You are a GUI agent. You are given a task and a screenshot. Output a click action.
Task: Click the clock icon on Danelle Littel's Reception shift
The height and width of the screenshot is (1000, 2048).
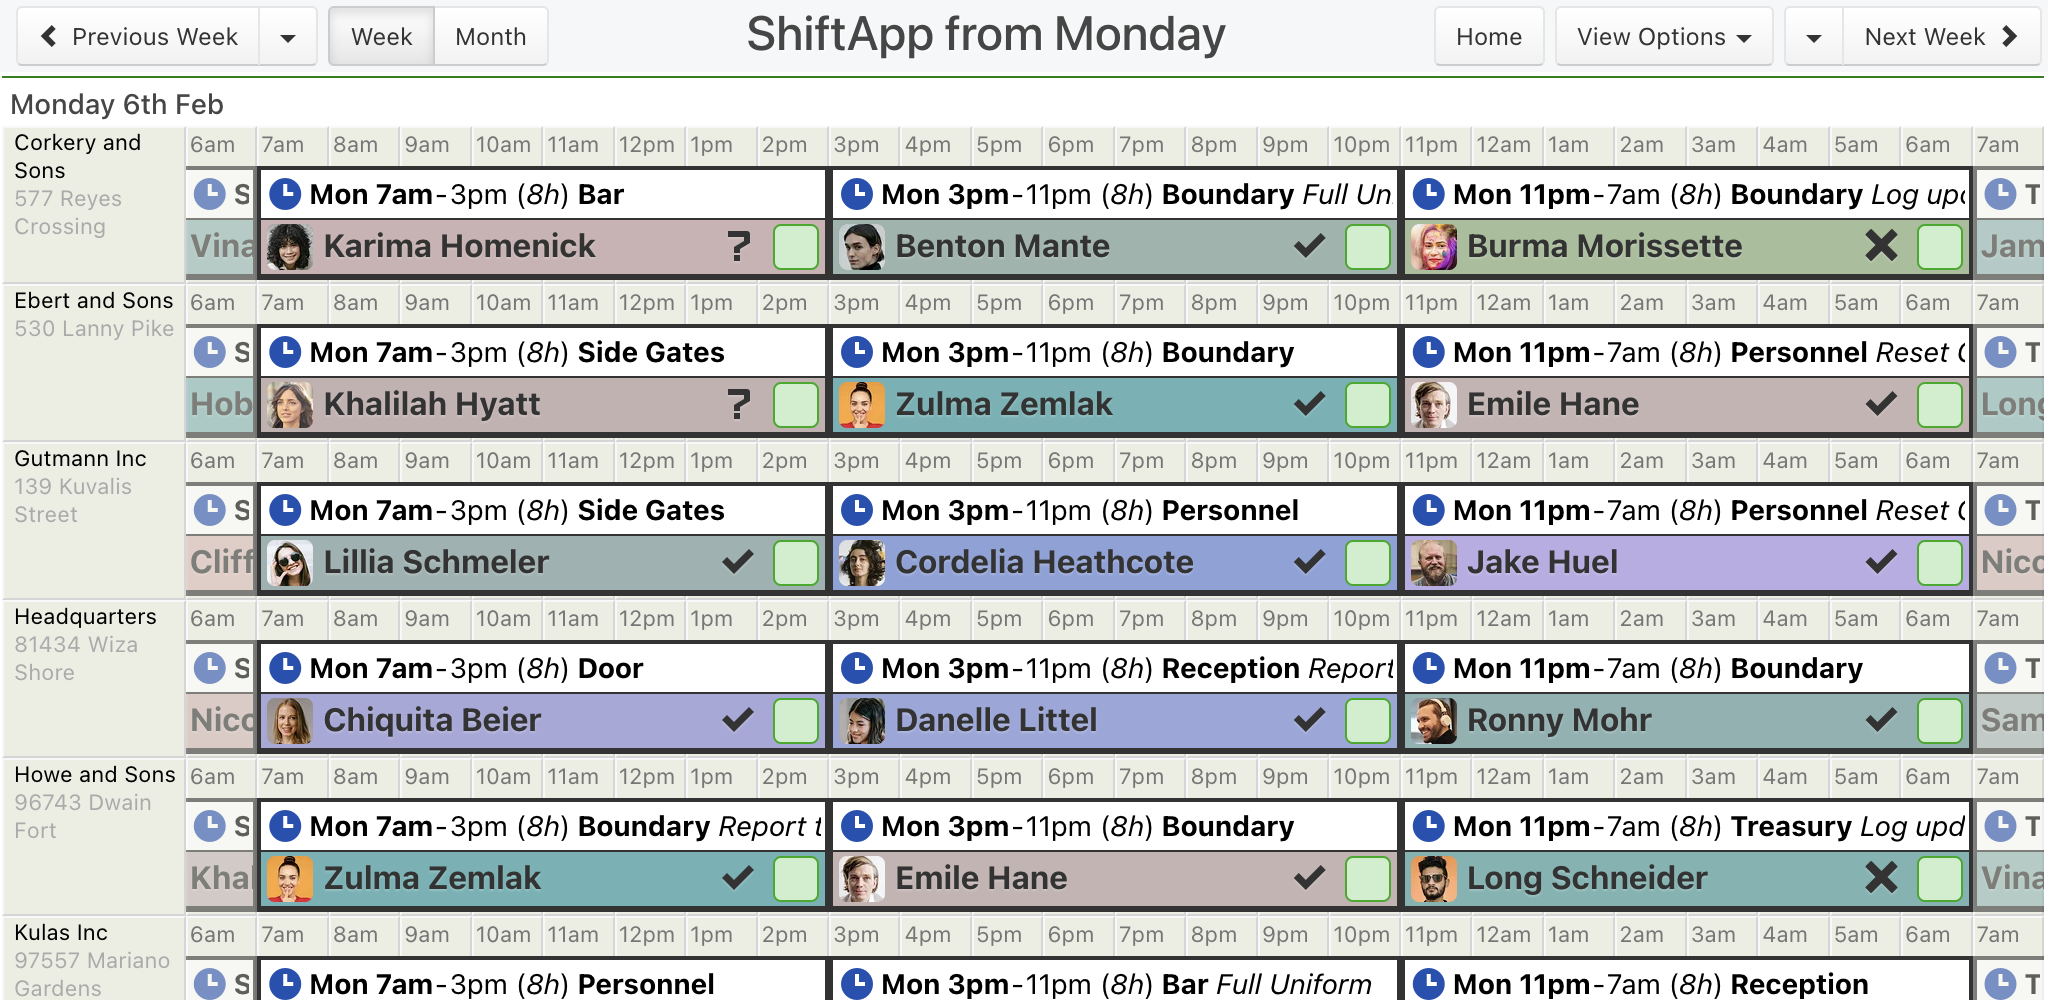click(x=857, y=668)
